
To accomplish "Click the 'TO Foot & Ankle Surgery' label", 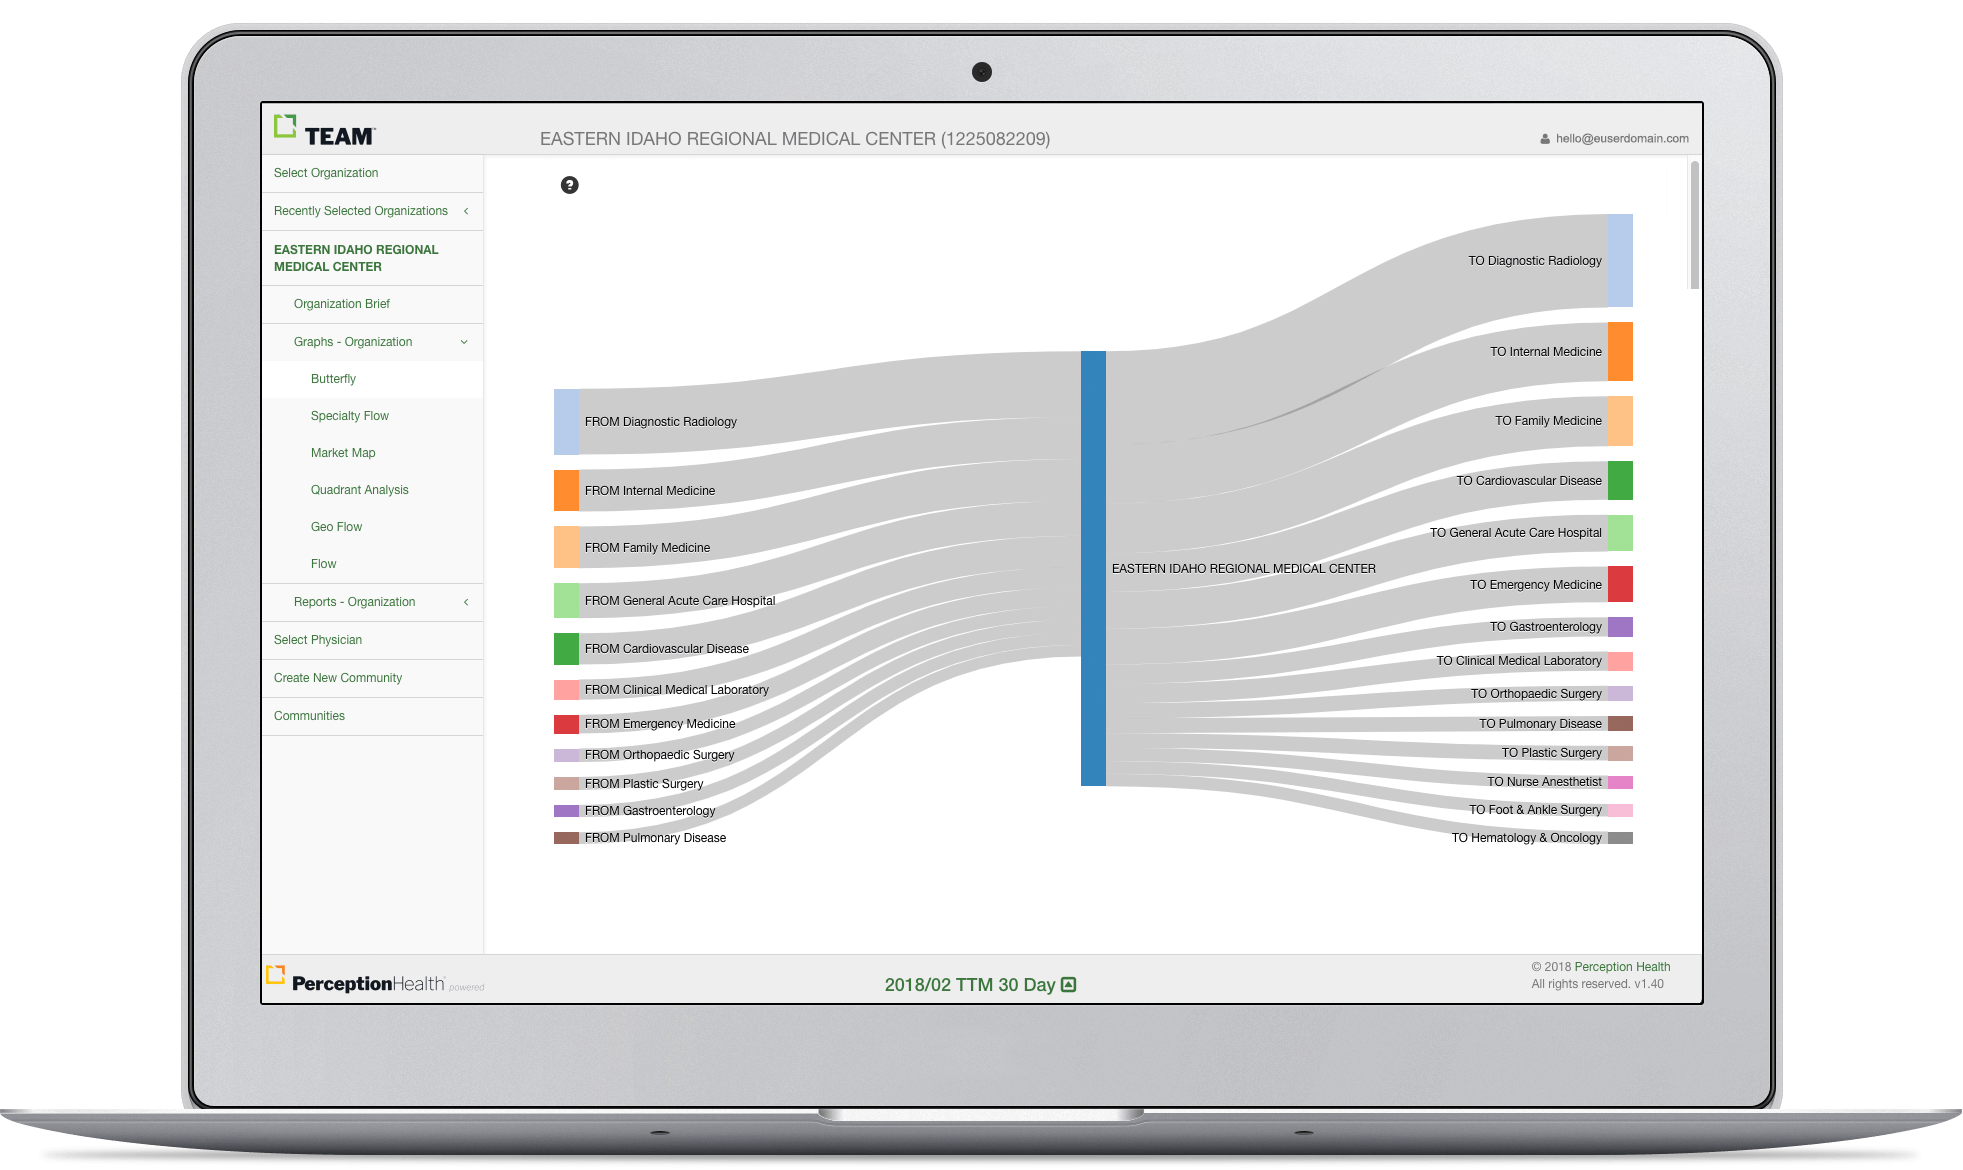I will 1535,810.
